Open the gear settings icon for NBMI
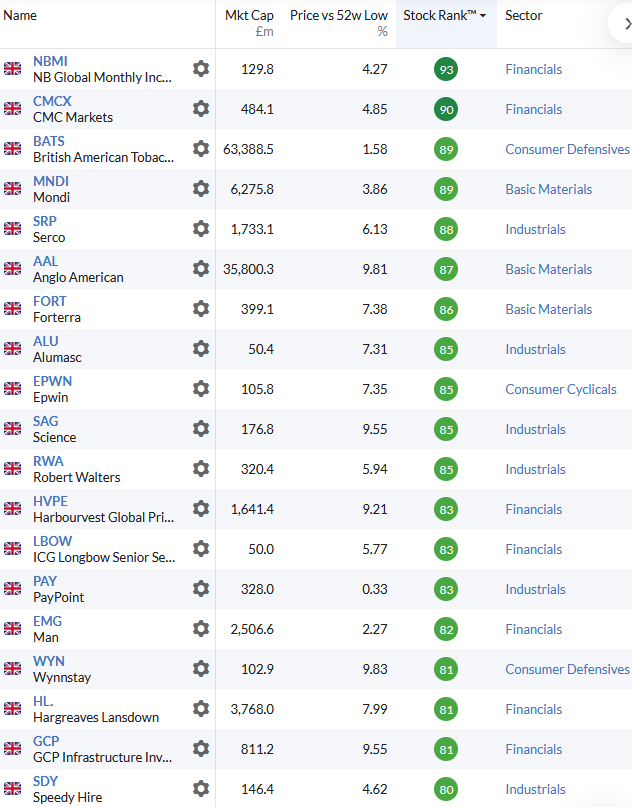 [x=201, y=68]
